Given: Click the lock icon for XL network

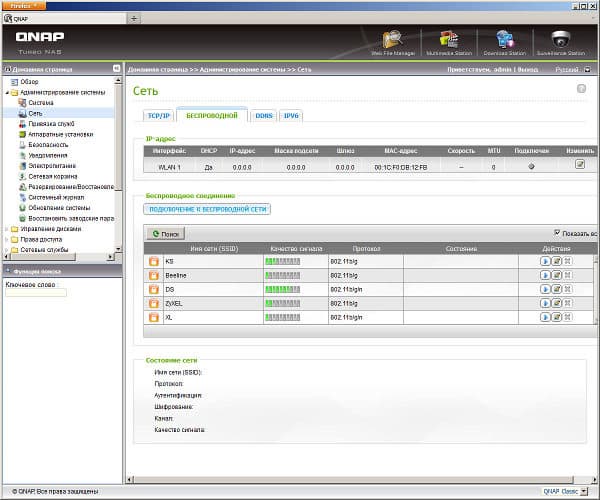Looking at the screenshot, I should tap(153, 318).
